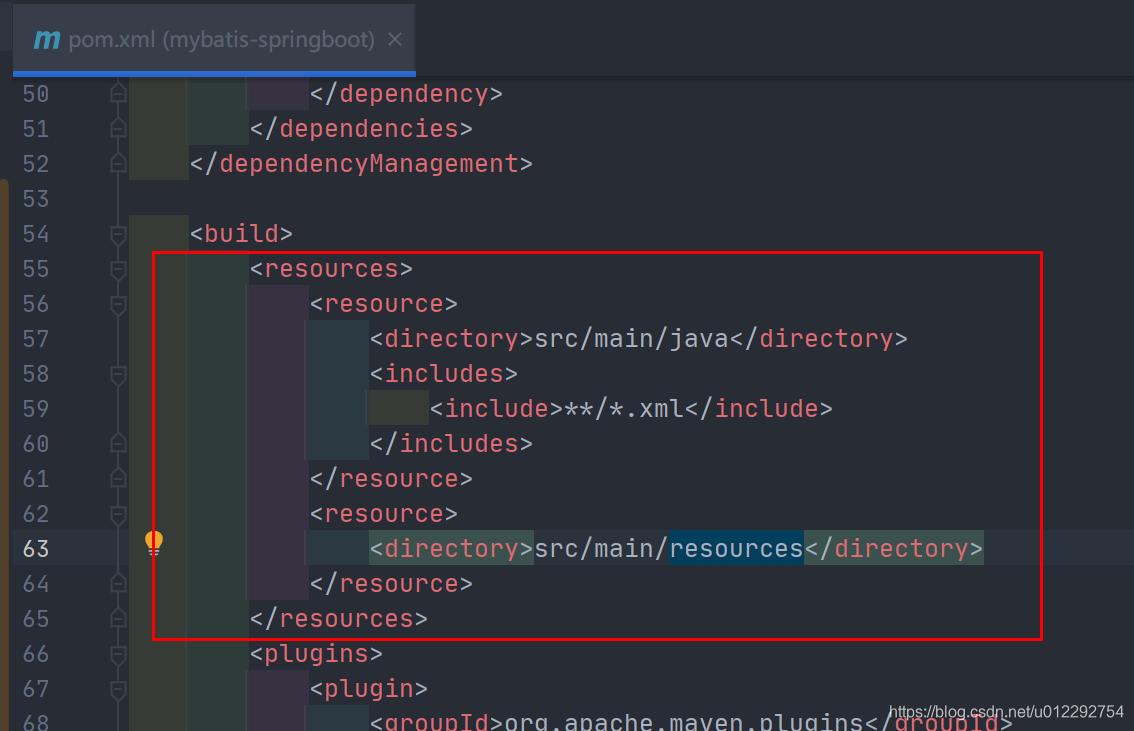Viewport: 1134px width, 731px height.
Task: Select the pom.xml (mybatis-springboot) tab
Action: click(214, 40)
